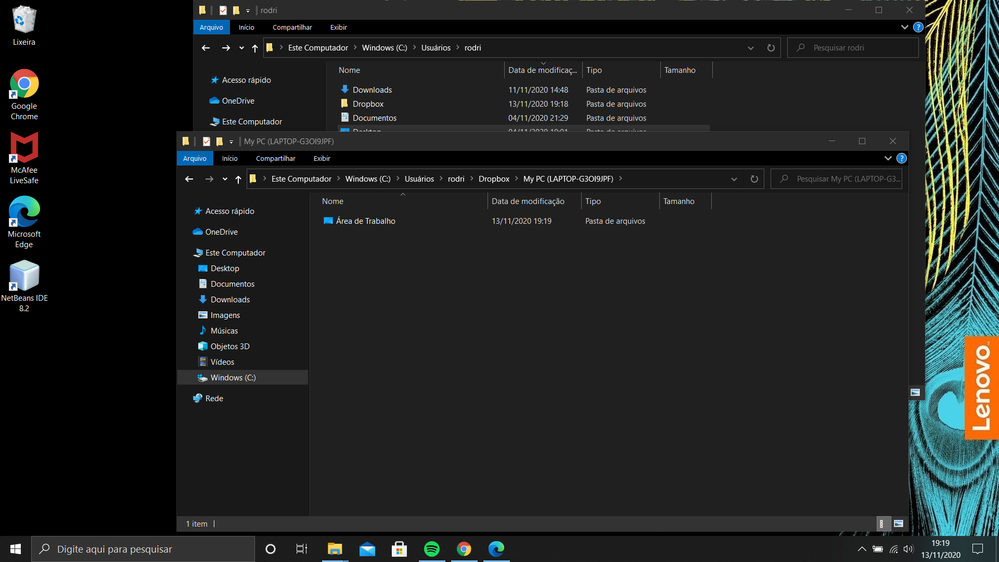
Task: Open the Compartilhar tab in the front window
Action: (275, 158)
